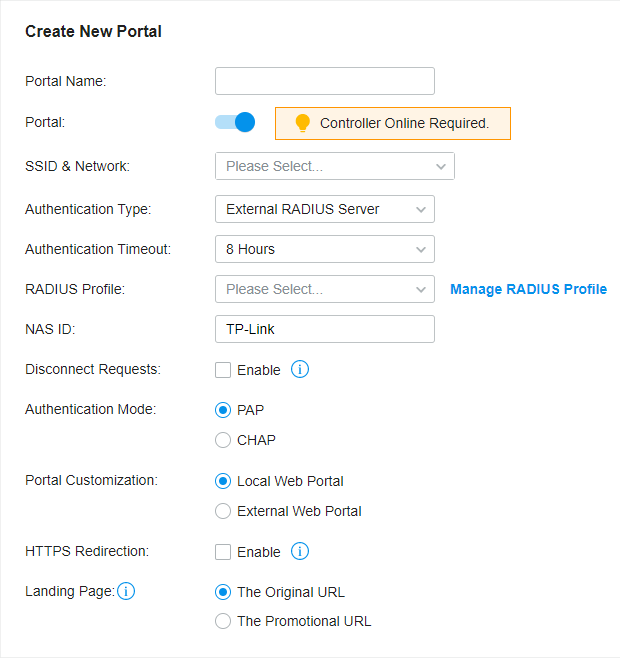The height and width of the screenshot is (658, 620).
Task: Open the RADIUS Profile dropdown
Action: [325, 289]
